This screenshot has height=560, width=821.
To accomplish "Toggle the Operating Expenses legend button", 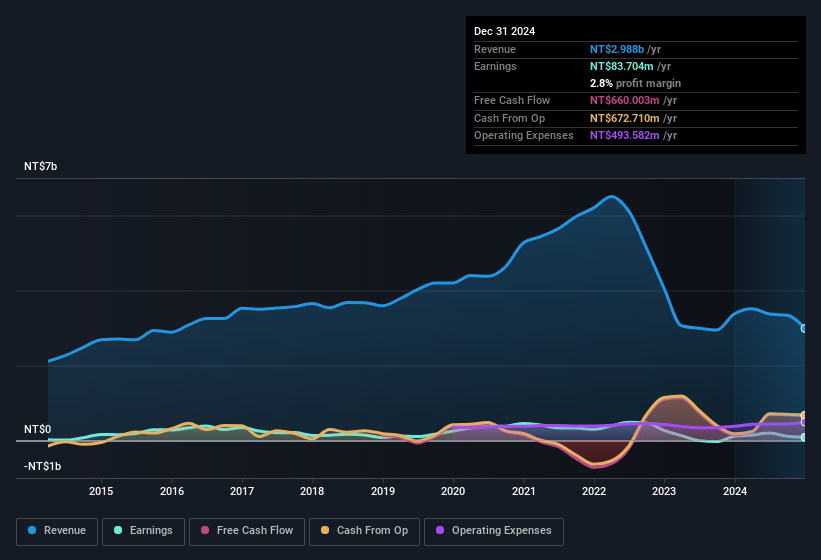I will click(x=493, y=531).
